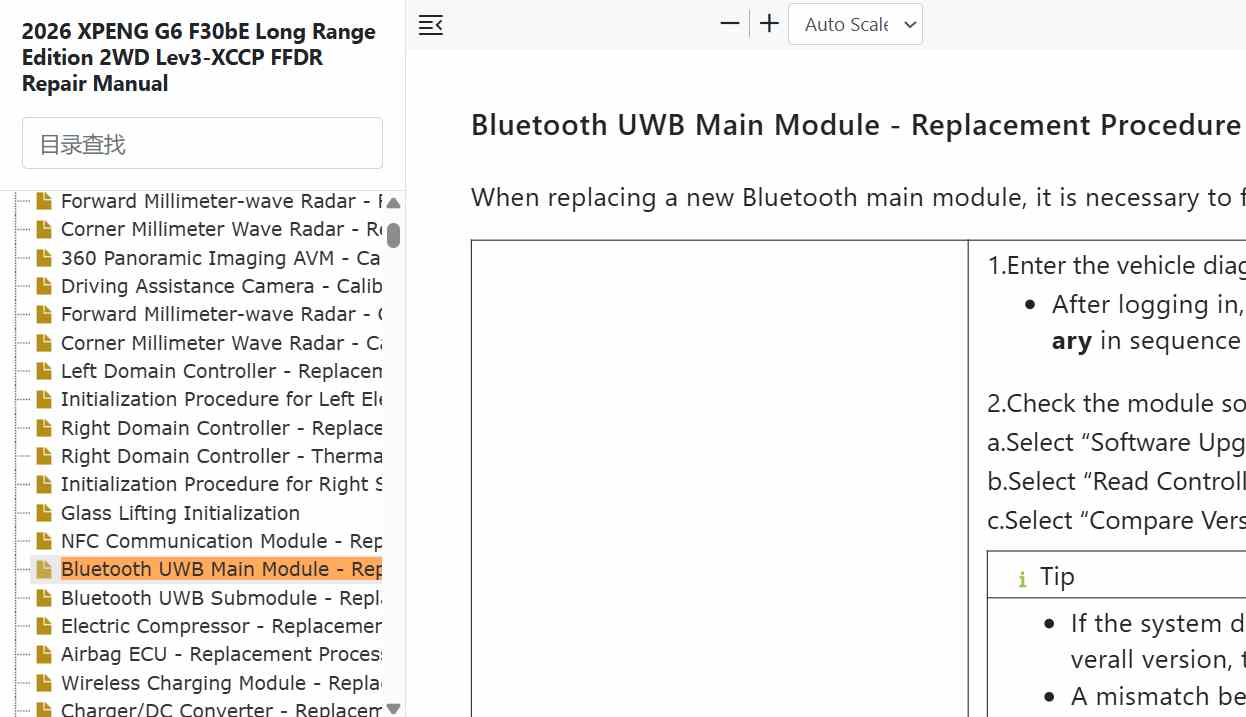Click step text 'a.Select “Software Upg'
Screen dimensions: 1246x717
coord(1116,442)
